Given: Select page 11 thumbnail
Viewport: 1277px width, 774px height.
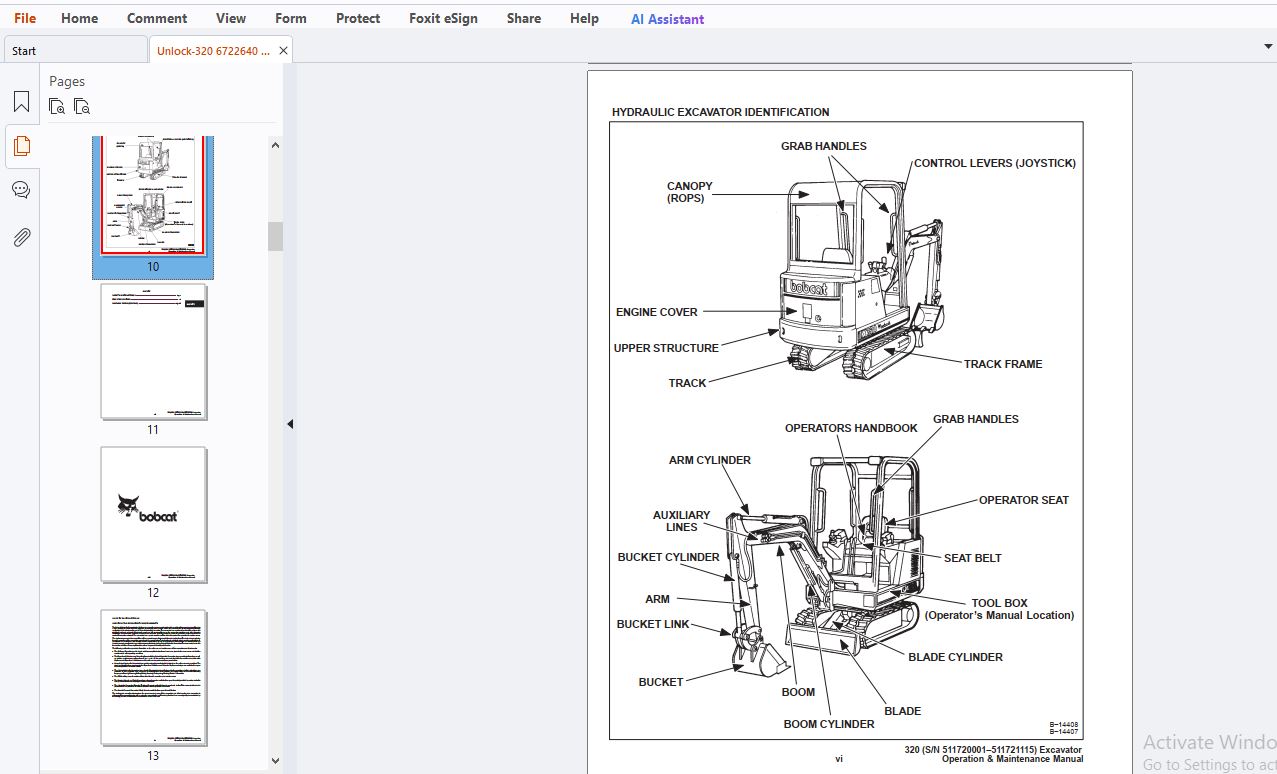Looking at the screenshot, I should pyautogui.click(x=153, y=352).
